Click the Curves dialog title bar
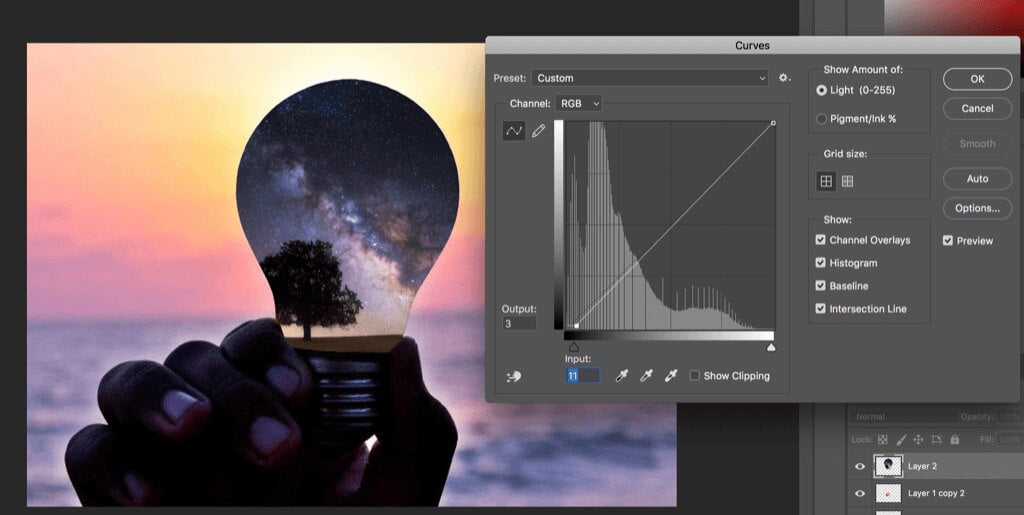The width and height of the screenshot is (1024, 515). point(752,45)
